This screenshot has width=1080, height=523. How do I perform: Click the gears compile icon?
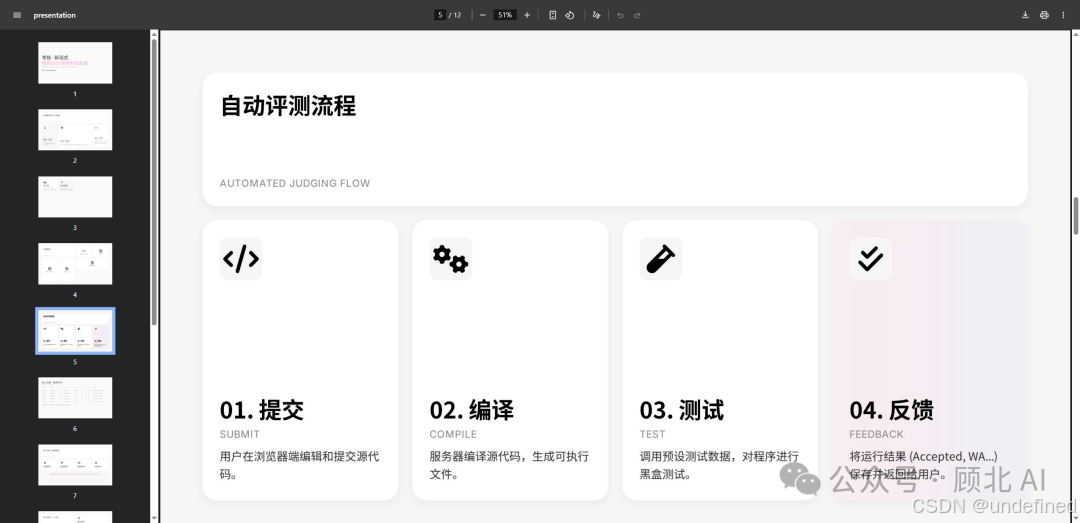[450, 259]
